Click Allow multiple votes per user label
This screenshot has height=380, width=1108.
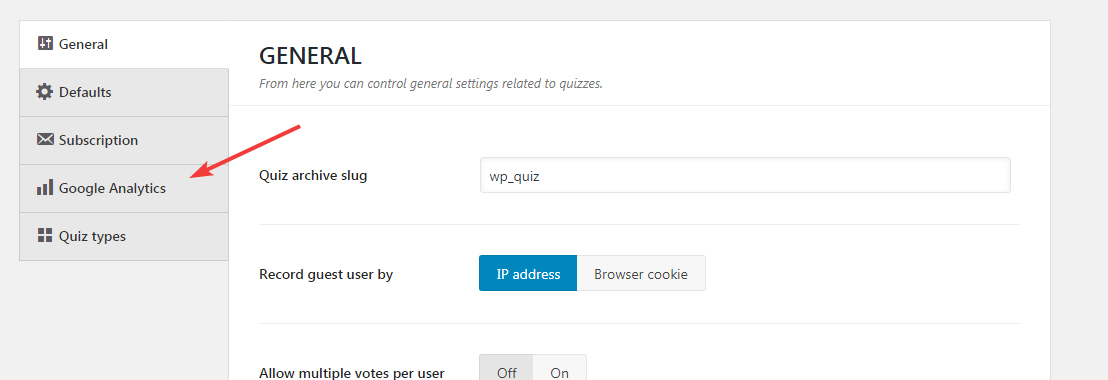(352, 372)
